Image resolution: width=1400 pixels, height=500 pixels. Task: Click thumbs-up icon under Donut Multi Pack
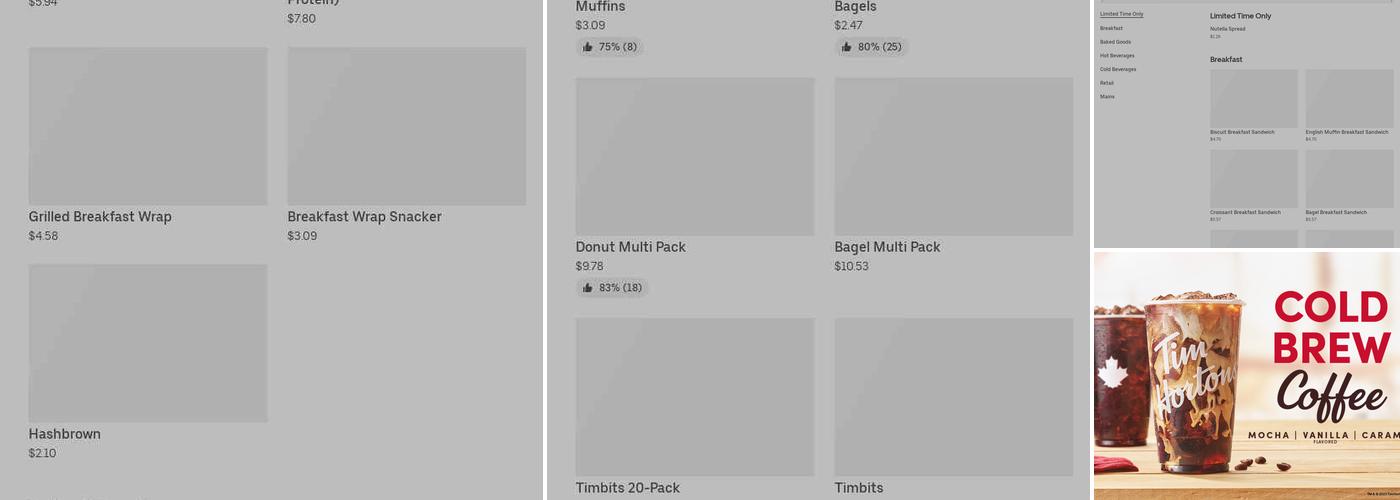click(x=588, y=288)
